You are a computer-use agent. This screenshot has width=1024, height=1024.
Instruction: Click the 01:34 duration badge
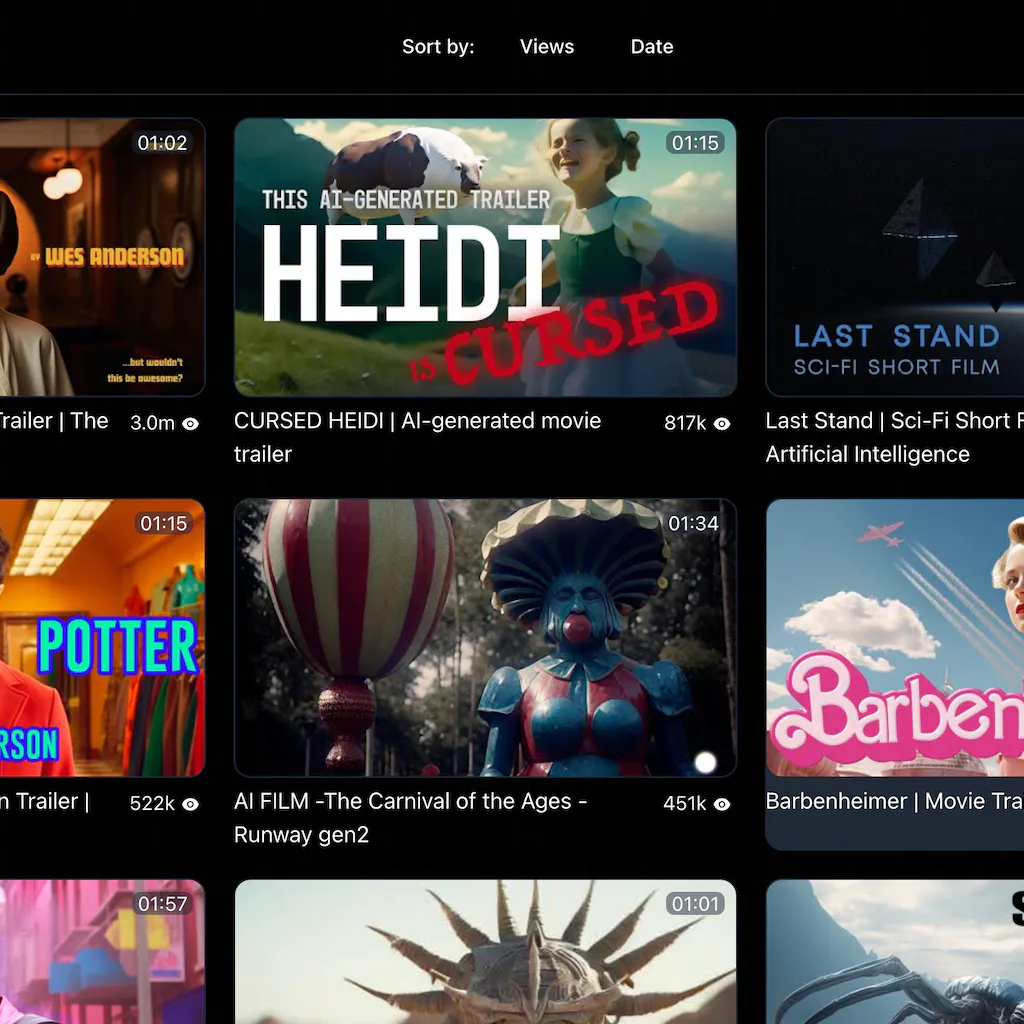[693, 524]
